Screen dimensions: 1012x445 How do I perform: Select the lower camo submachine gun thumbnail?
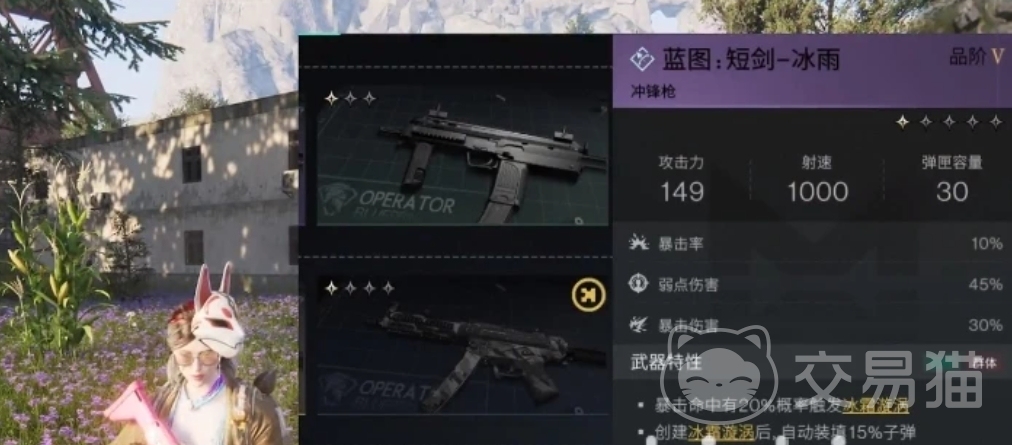coord(462,344)
